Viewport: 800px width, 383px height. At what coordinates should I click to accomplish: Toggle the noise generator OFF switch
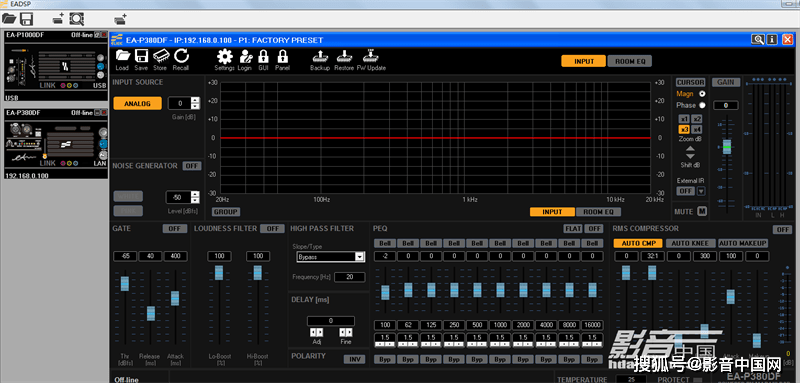[192, 166]
